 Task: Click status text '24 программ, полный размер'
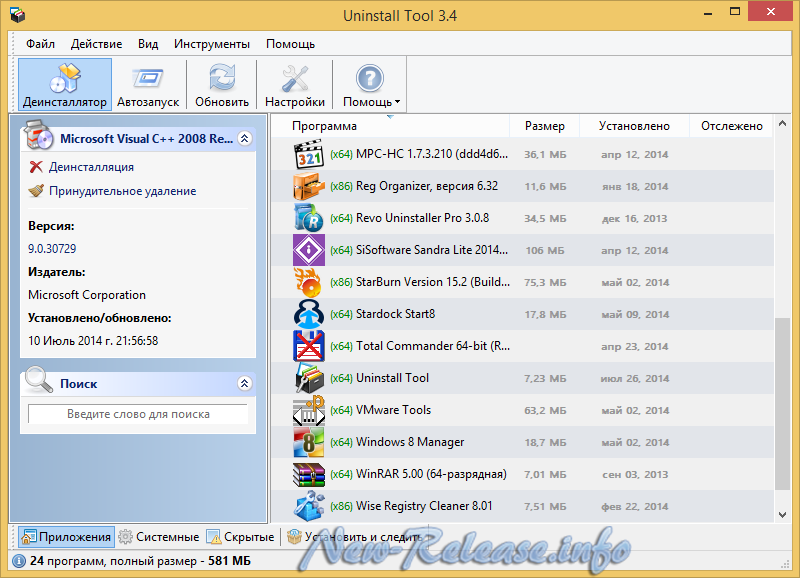(x=113, y=561)
